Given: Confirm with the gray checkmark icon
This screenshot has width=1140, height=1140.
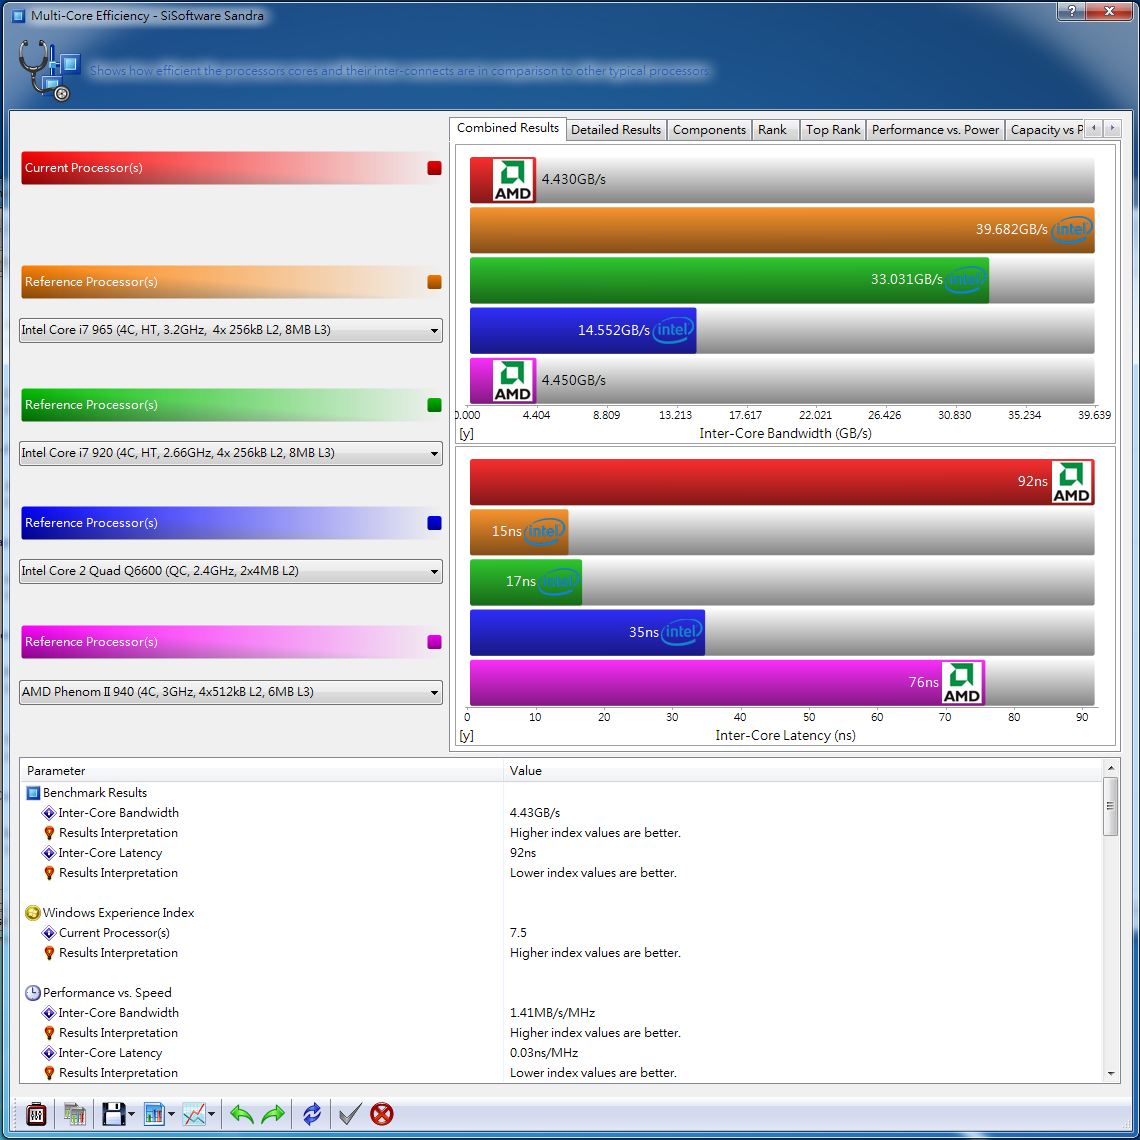Looking at the screenshot, I should (348, 1113).
